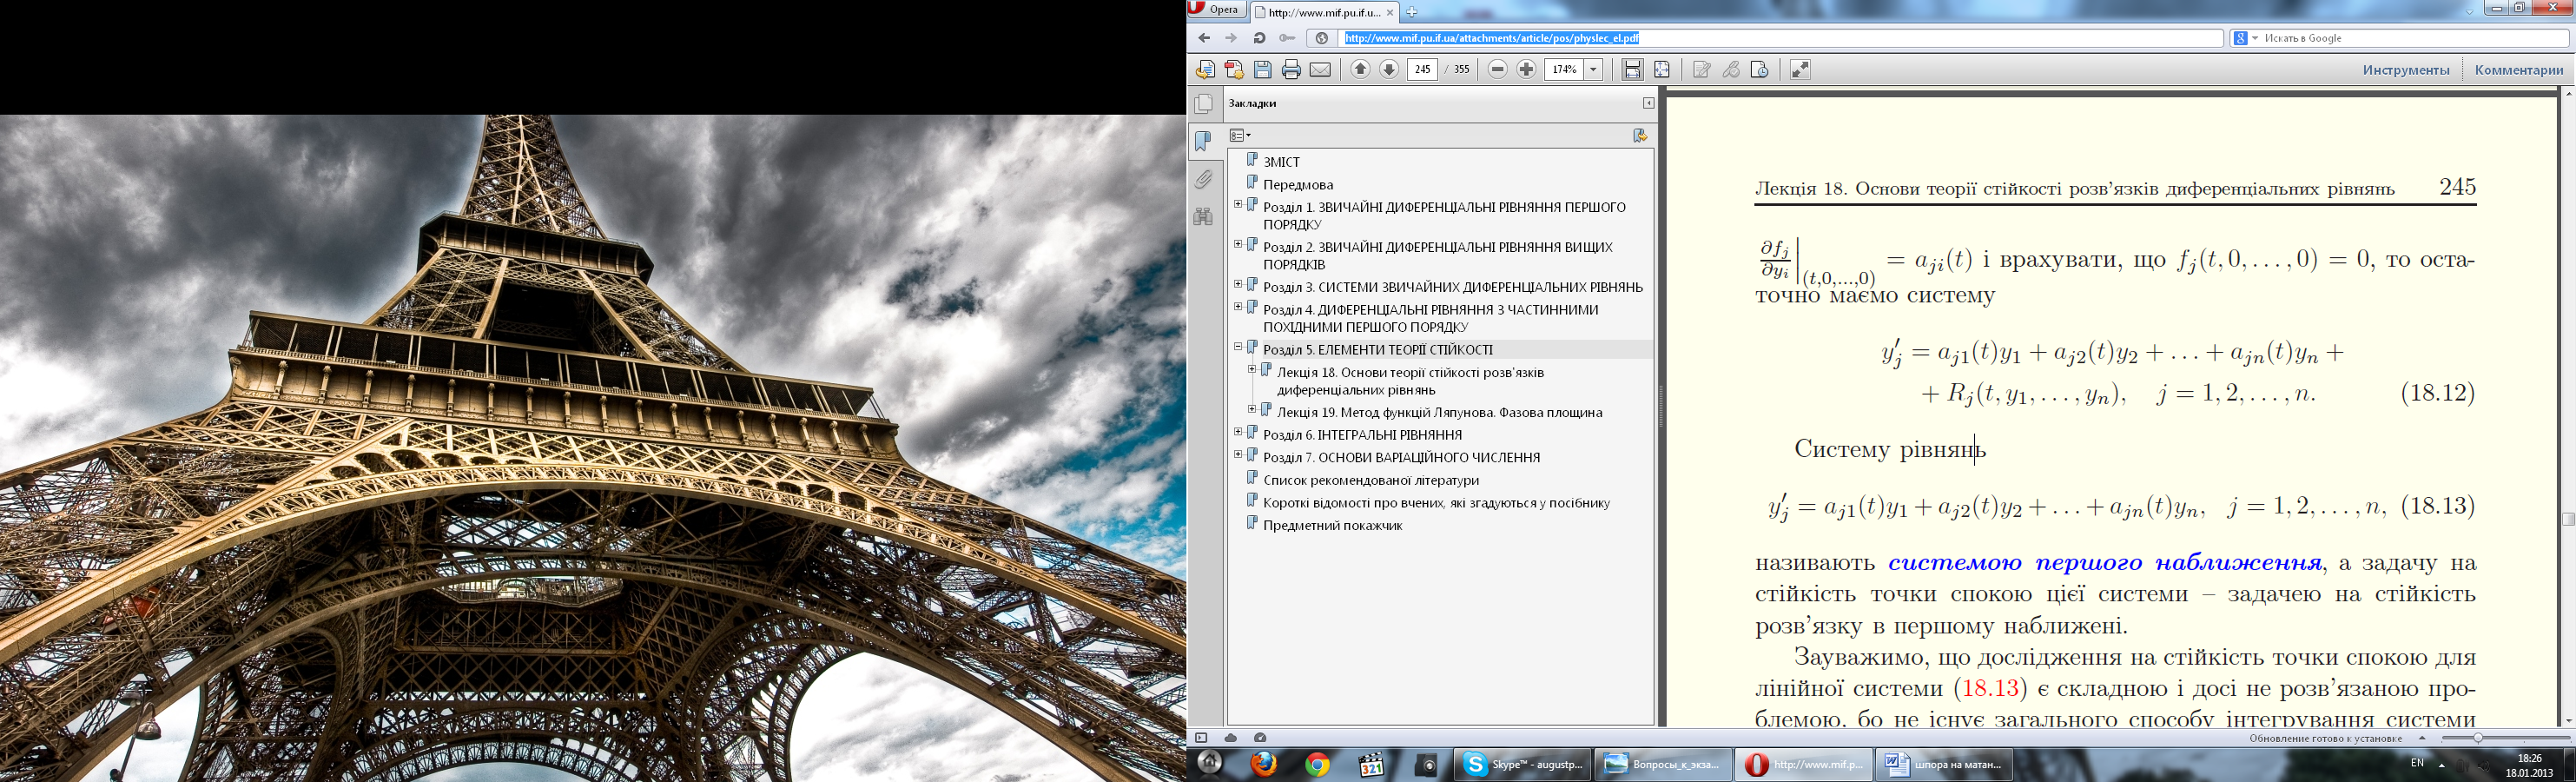This screenshot has height=782, width=2576.
Task: Toggle the bookmarks panel button
Action: 1204,141
